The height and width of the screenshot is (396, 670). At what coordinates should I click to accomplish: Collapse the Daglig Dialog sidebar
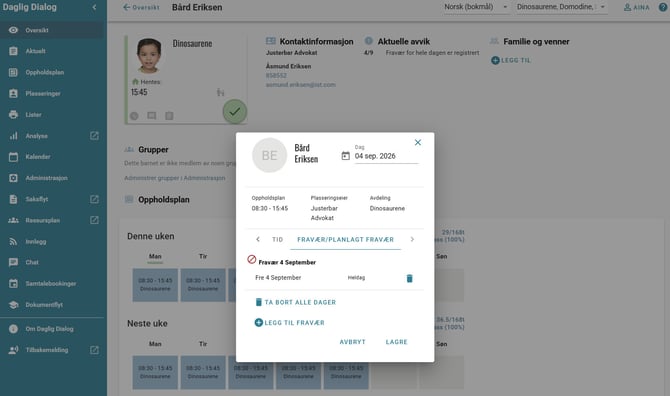pyautogui.click(x=94, y=7)
